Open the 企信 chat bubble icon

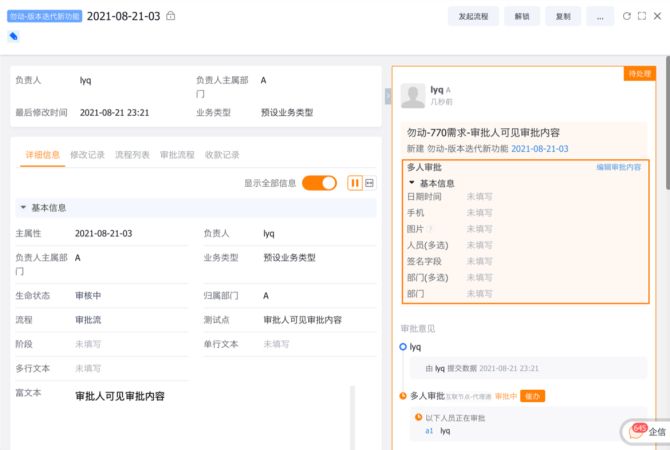pyautogui.click(x=636, y=431)
